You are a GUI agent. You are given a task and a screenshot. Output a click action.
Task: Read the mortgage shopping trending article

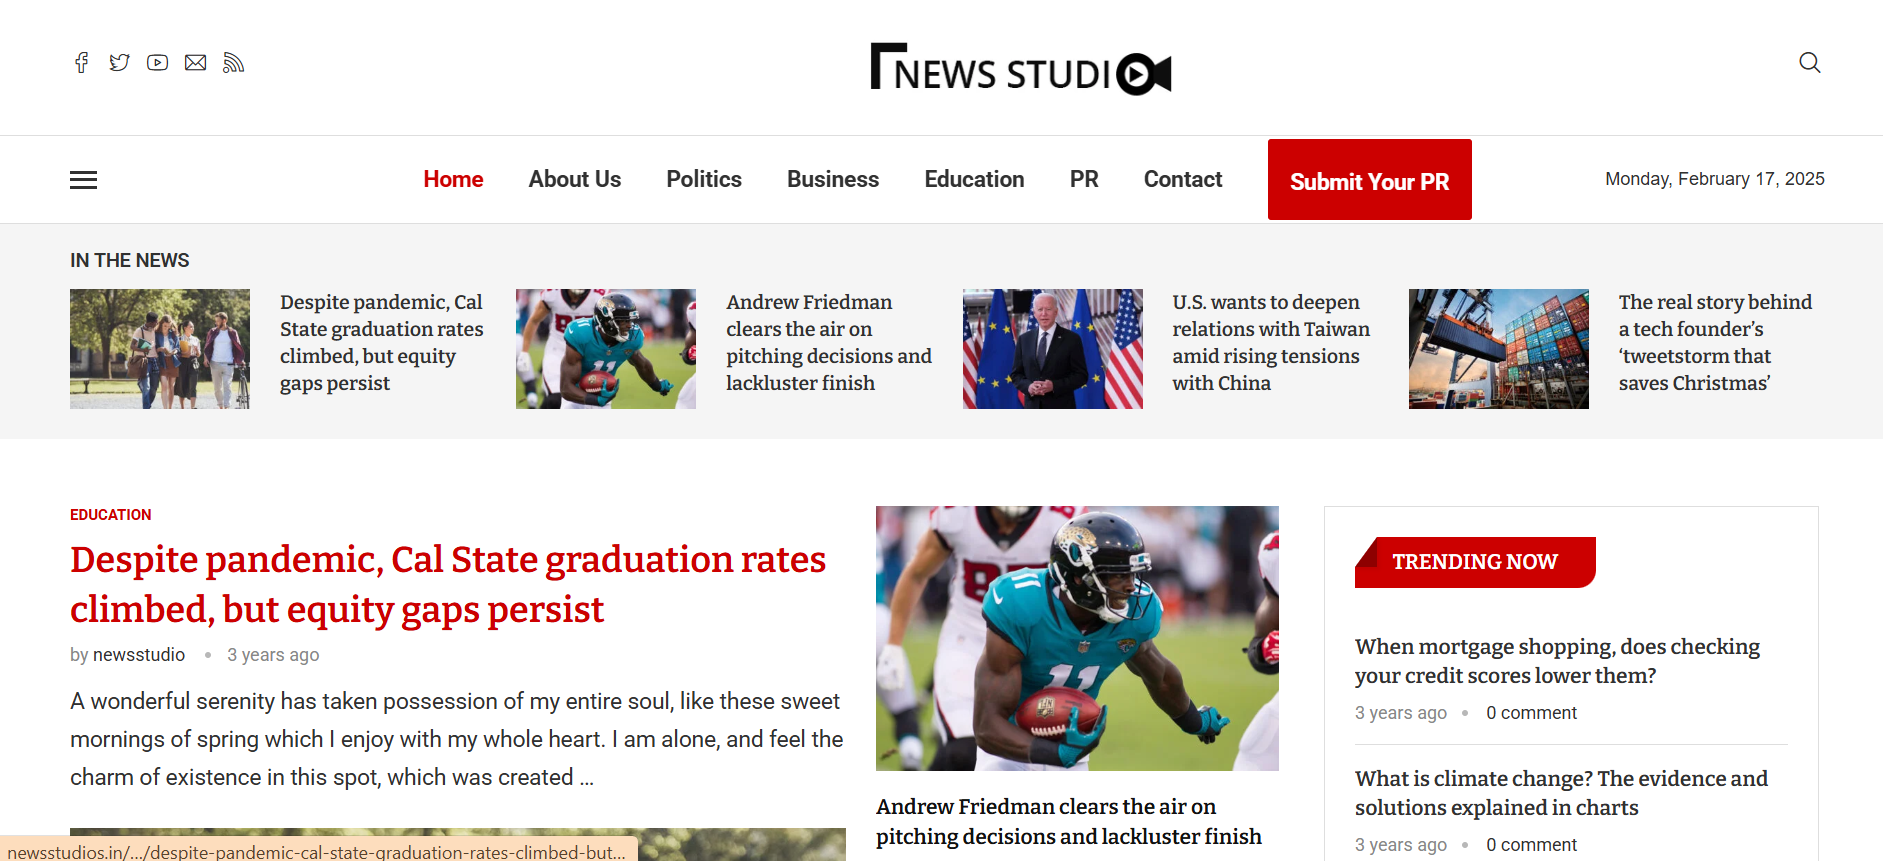[x=1556, y=661]
